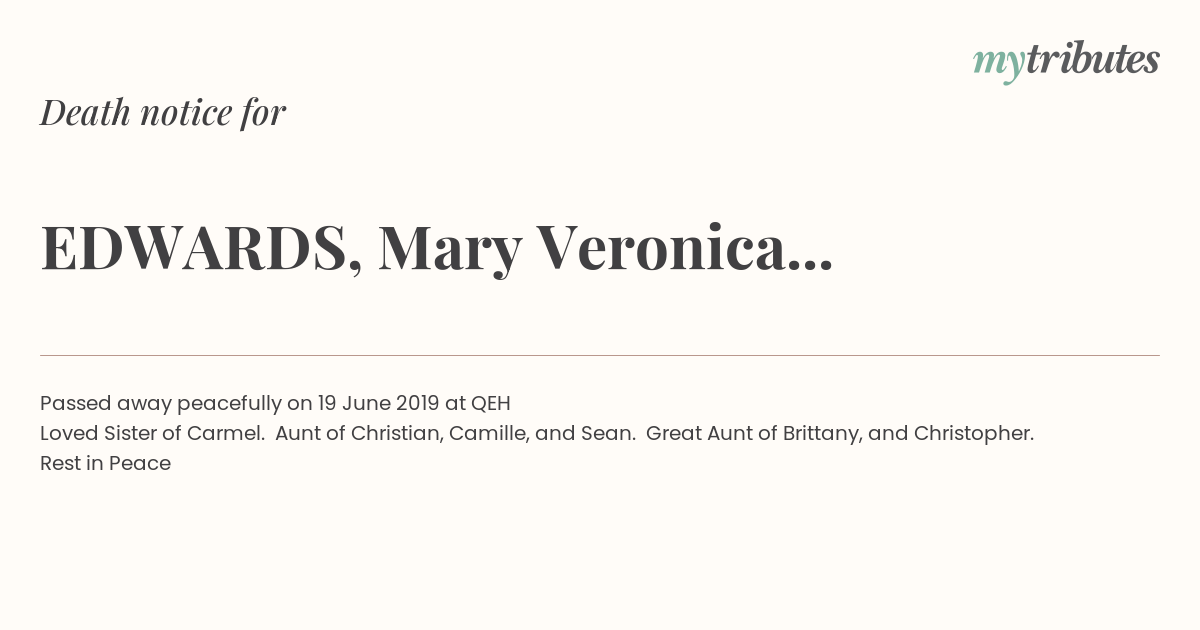
Task: Select the "Passed away peacefully" sentence
Action: (x=275, y=403)
